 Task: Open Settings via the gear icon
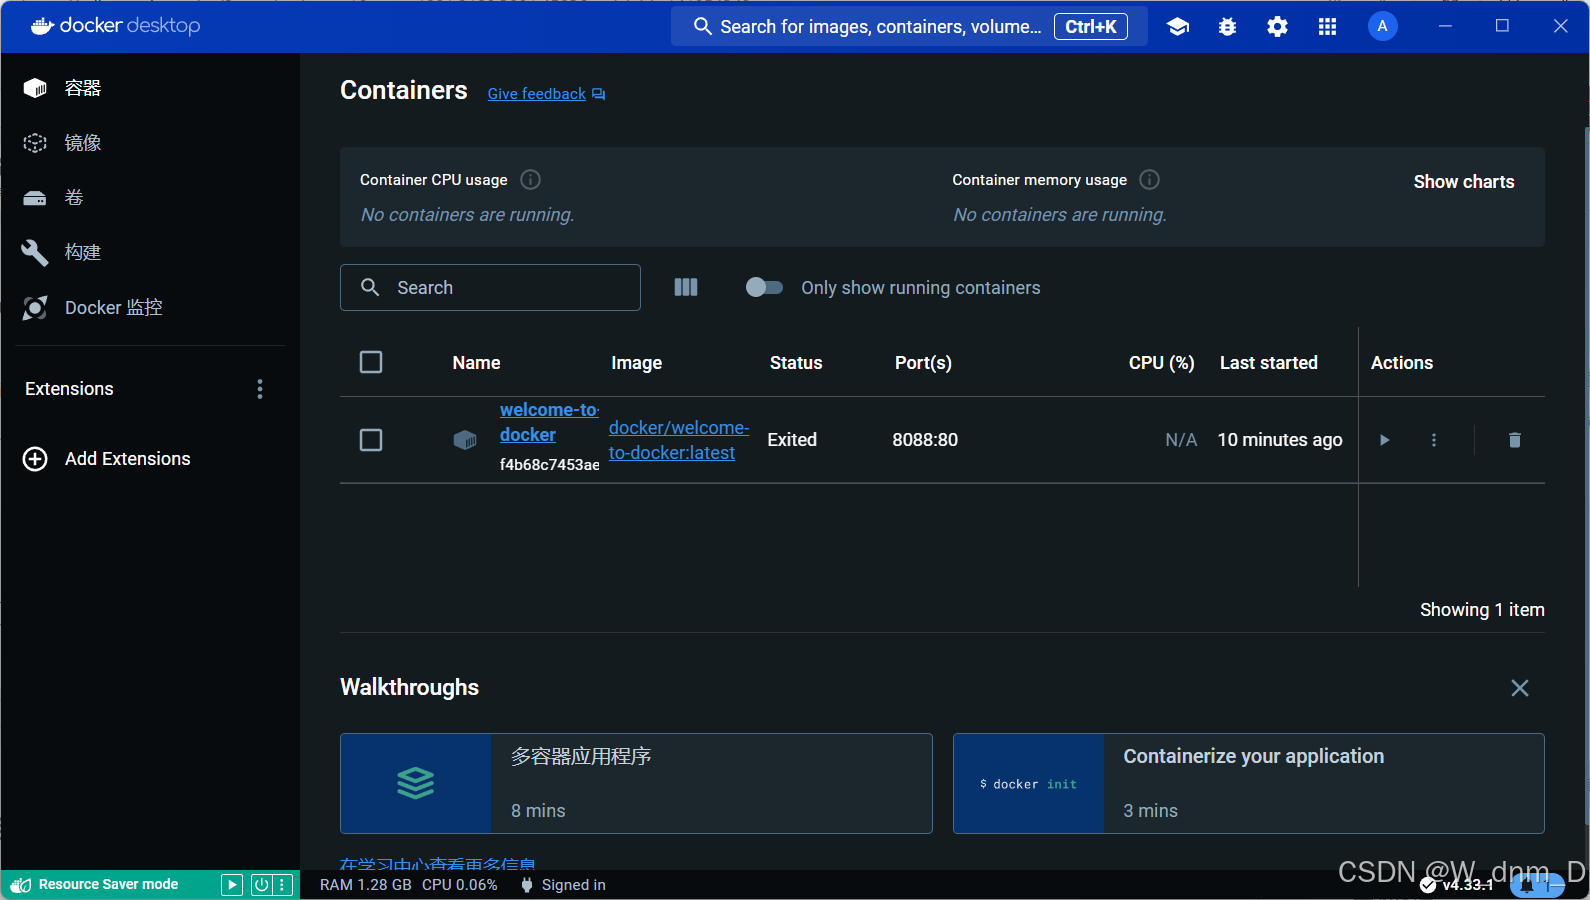pyautogui.click(x=1278, y=27)
